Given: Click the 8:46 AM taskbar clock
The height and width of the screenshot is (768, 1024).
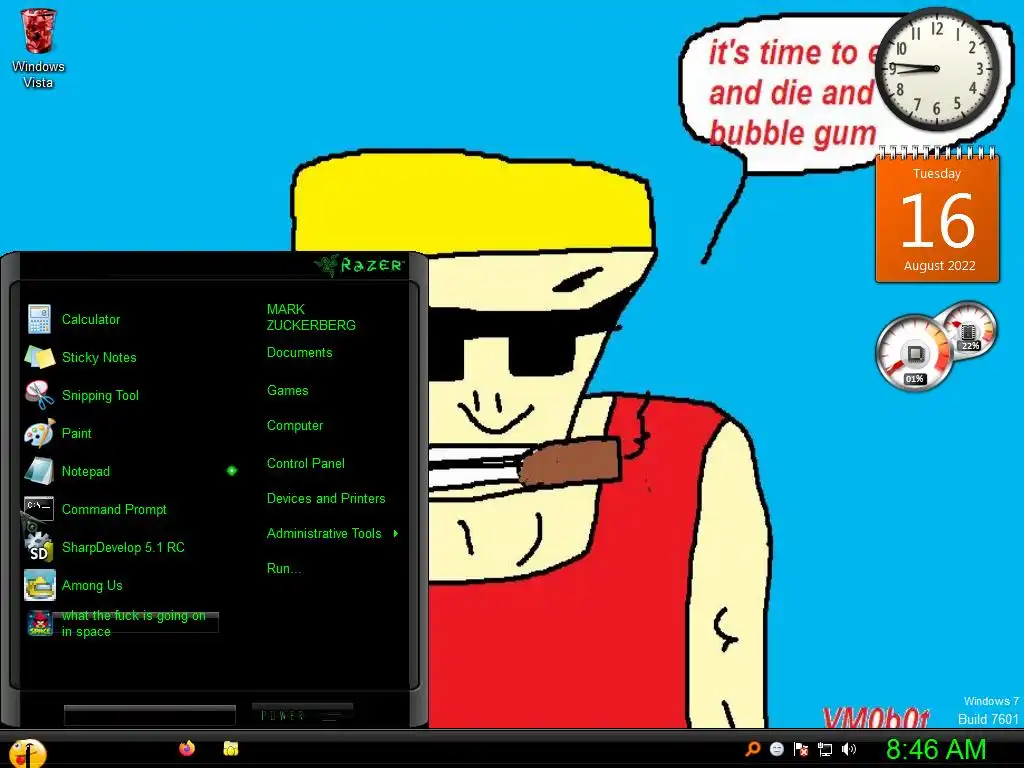Looking at the screenshot, I should tap(936, 750).
